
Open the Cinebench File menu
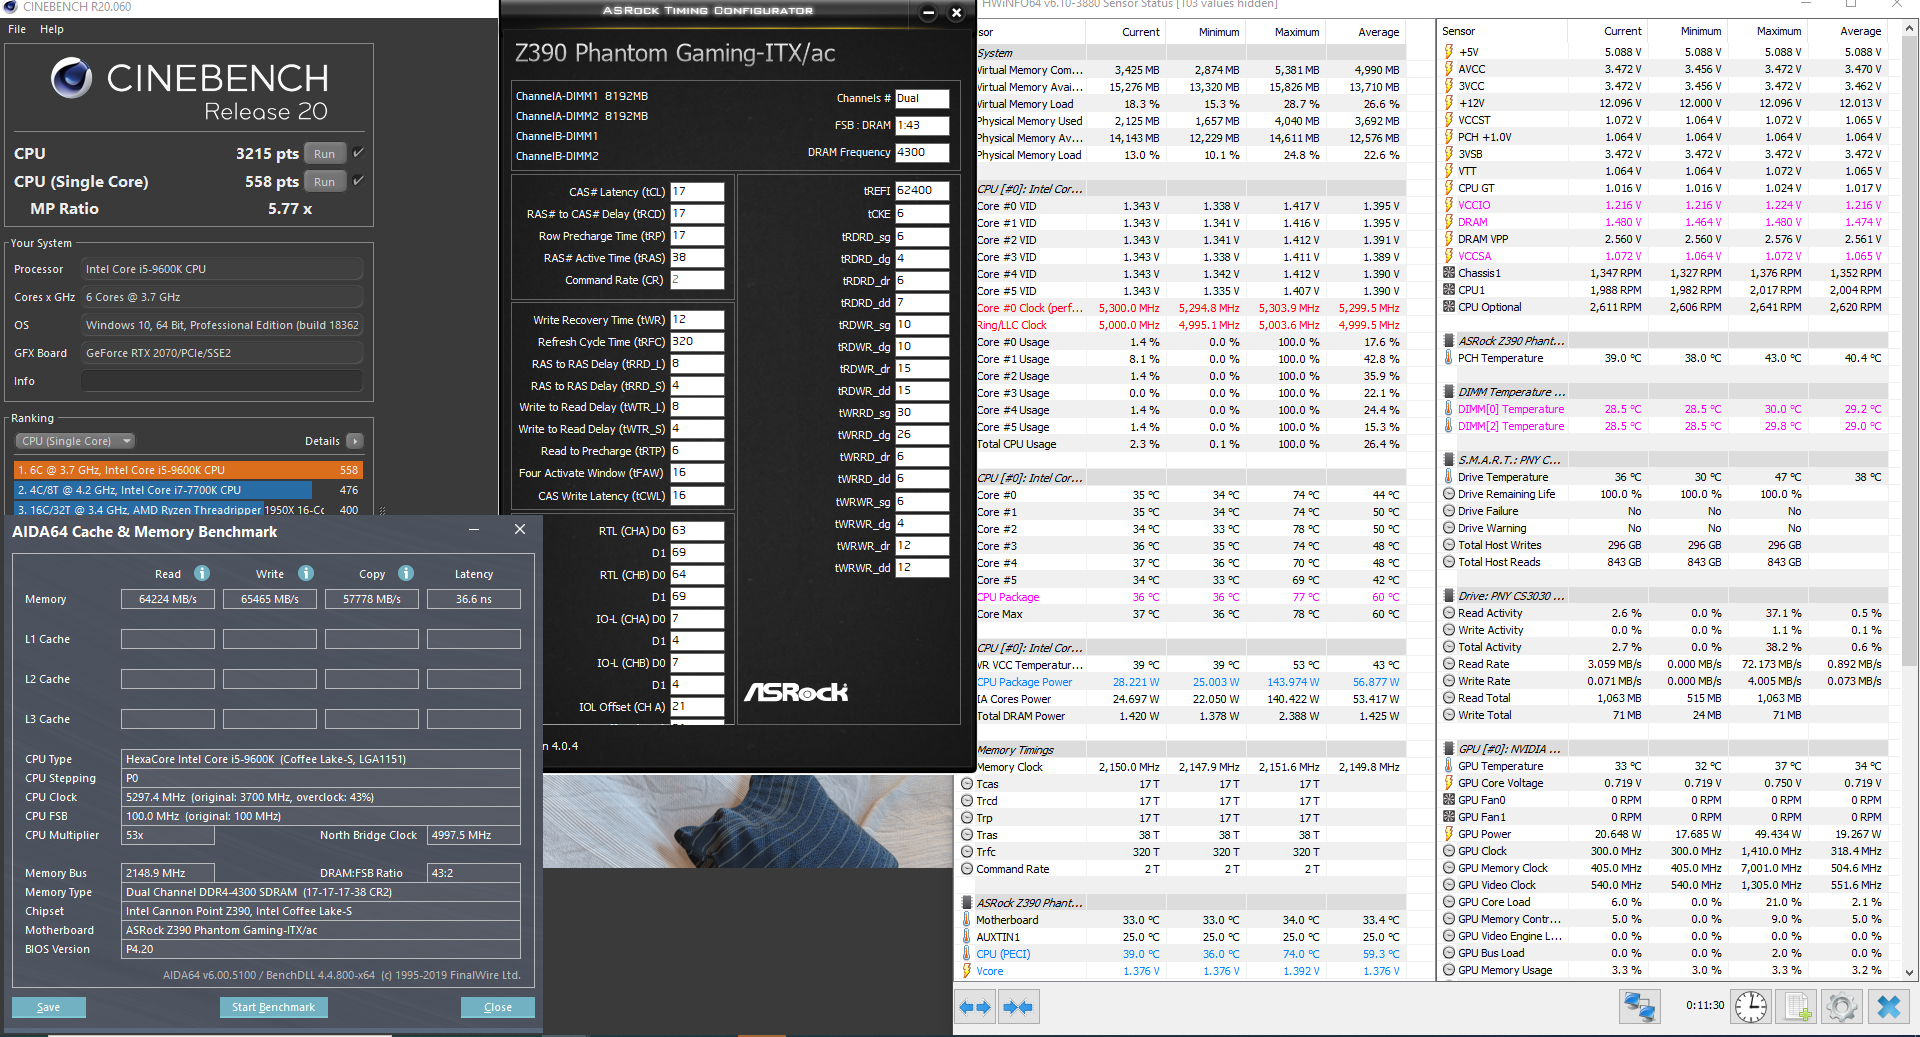pos(17,29)
